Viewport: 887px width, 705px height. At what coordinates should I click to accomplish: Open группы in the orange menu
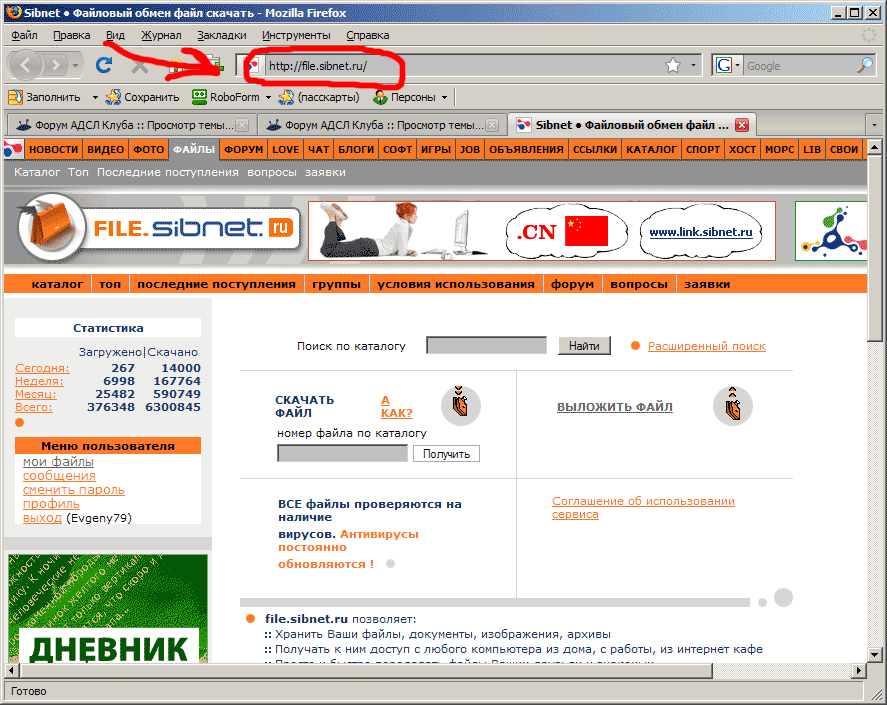pyautogui.click(x=337, y=284)
